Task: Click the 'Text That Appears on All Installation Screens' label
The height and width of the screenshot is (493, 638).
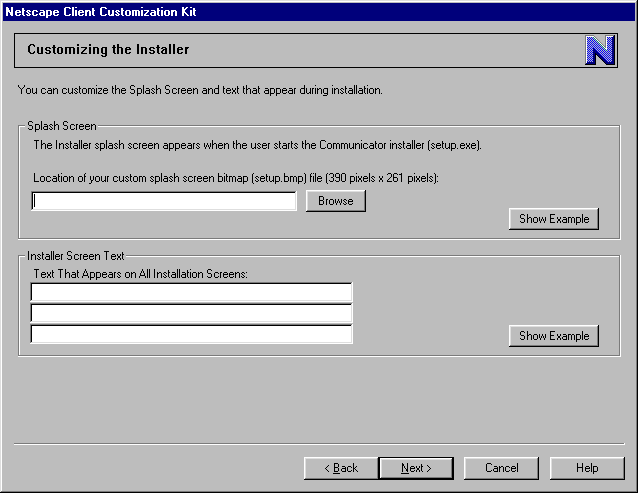Action: [140, 273]
